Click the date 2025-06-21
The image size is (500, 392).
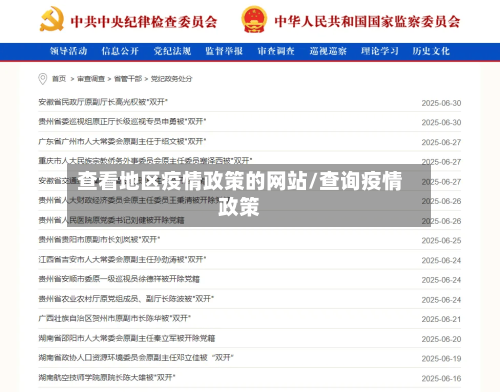[x=441, y=319]
